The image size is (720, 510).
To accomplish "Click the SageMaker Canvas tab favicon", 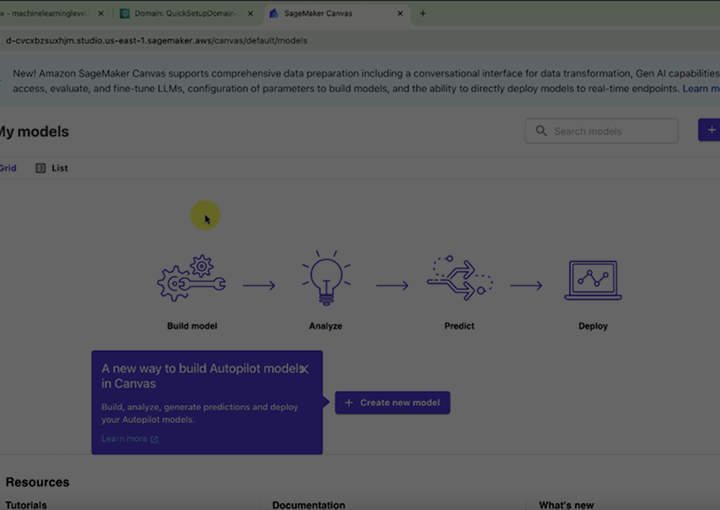I will (x=274, y=13).
